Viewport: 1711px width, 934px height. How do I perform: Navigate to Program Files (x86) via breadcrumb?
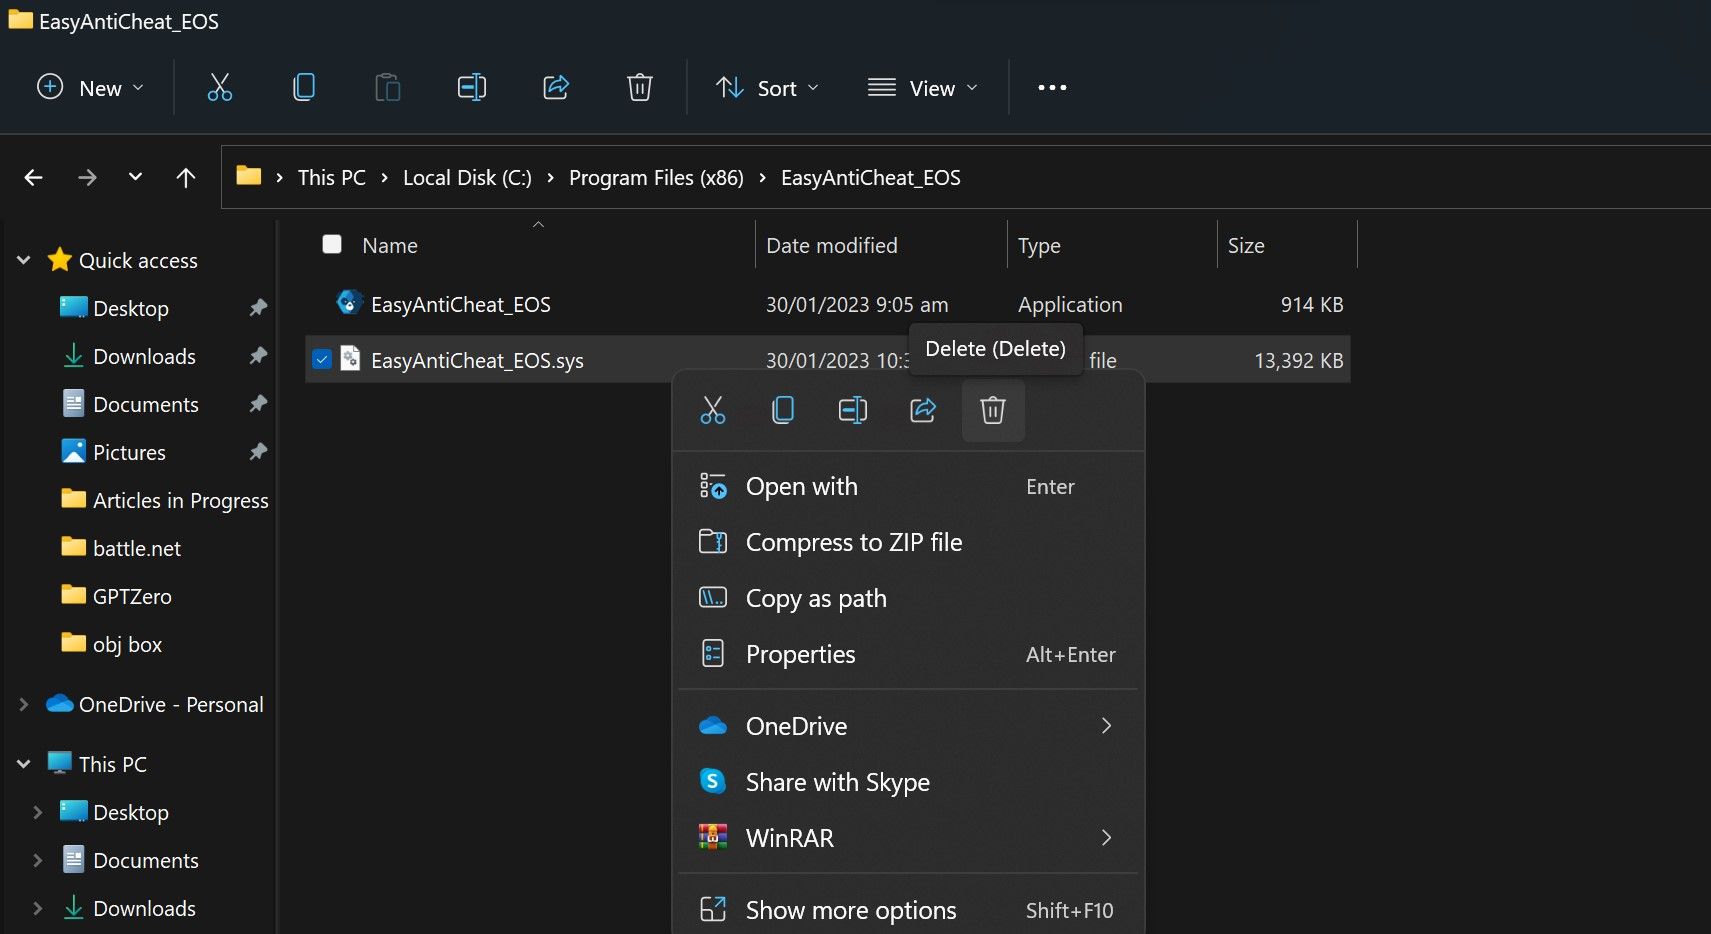click(x=655, y=177)
